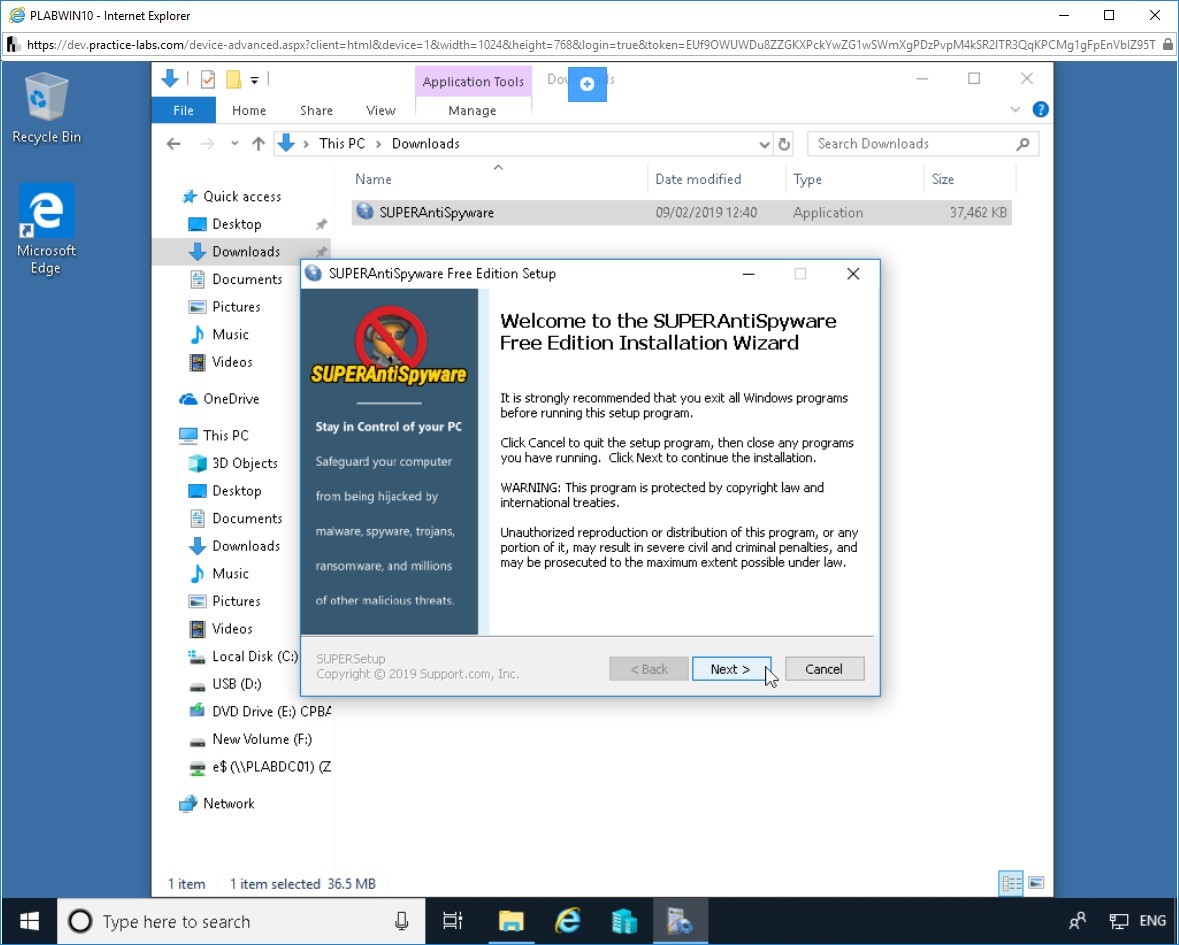Open recent locations dropdown arrow

[235, 144]
